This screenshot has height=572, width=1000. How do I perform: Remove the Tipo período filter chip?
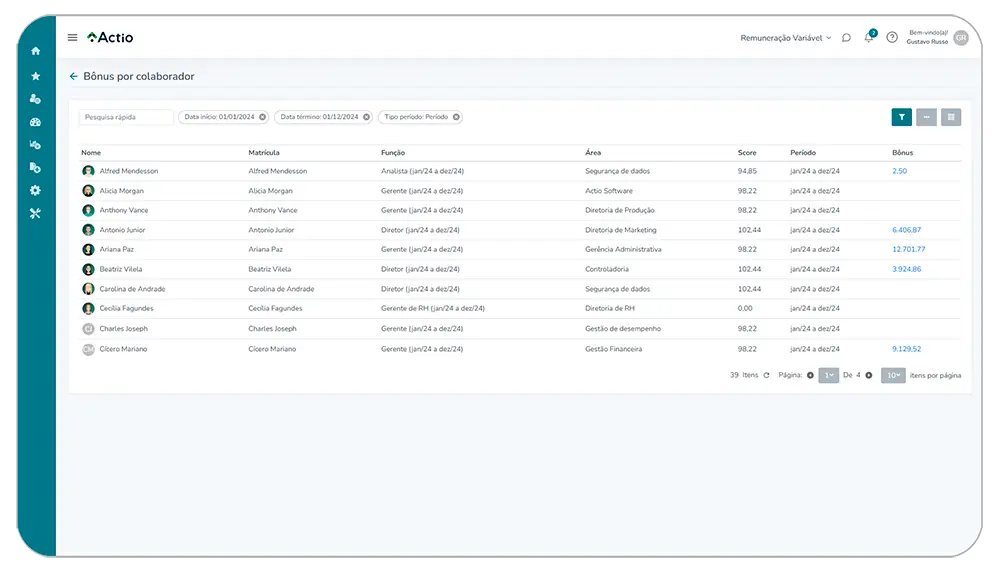[456, 117]
